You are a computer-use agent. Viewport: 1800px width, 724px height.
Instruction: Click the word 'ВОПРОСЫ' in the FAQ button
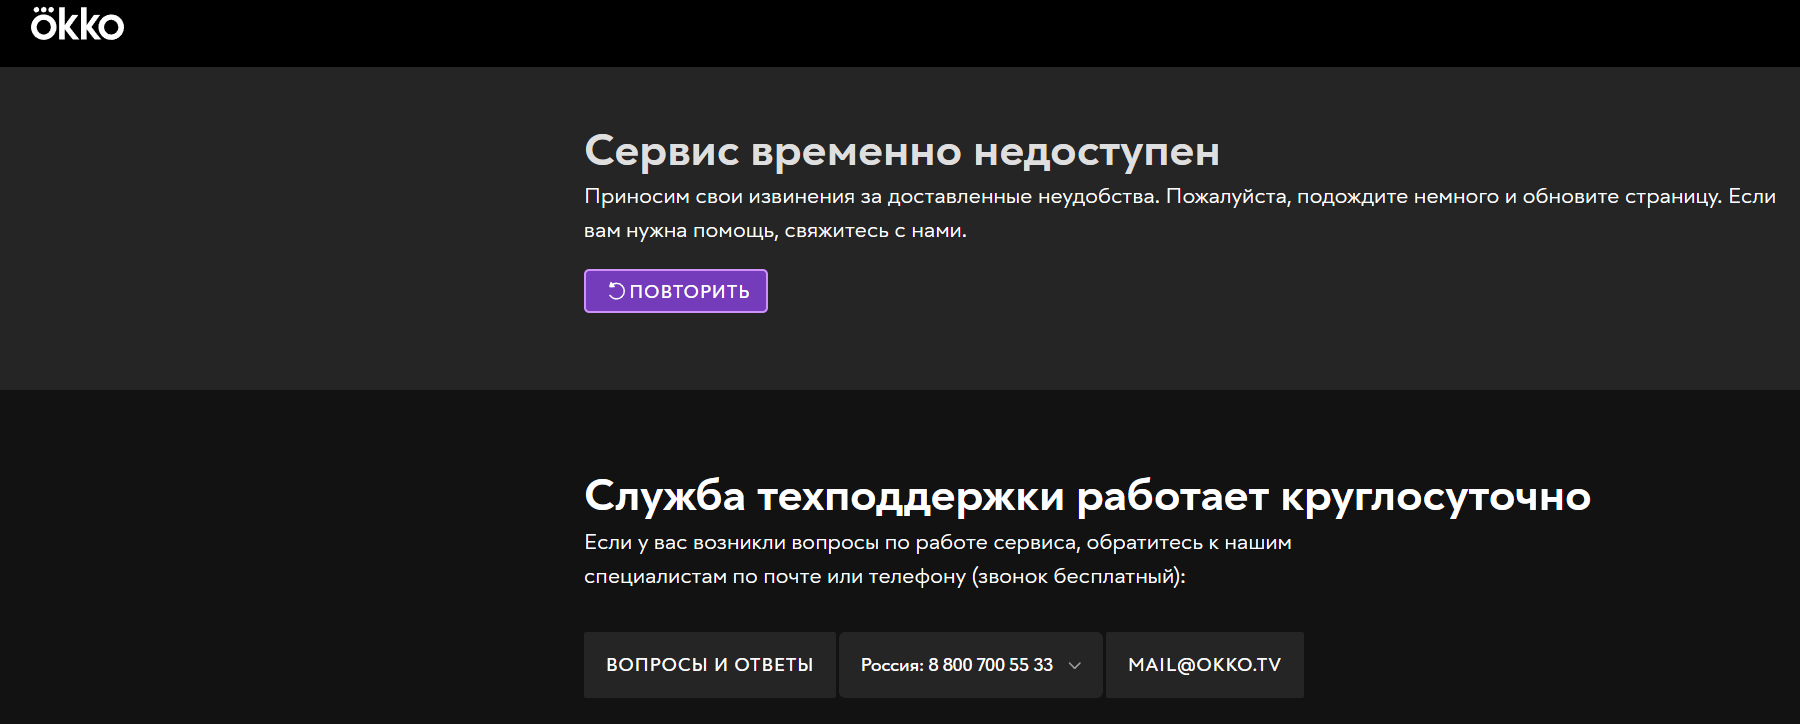click(656, 665)
